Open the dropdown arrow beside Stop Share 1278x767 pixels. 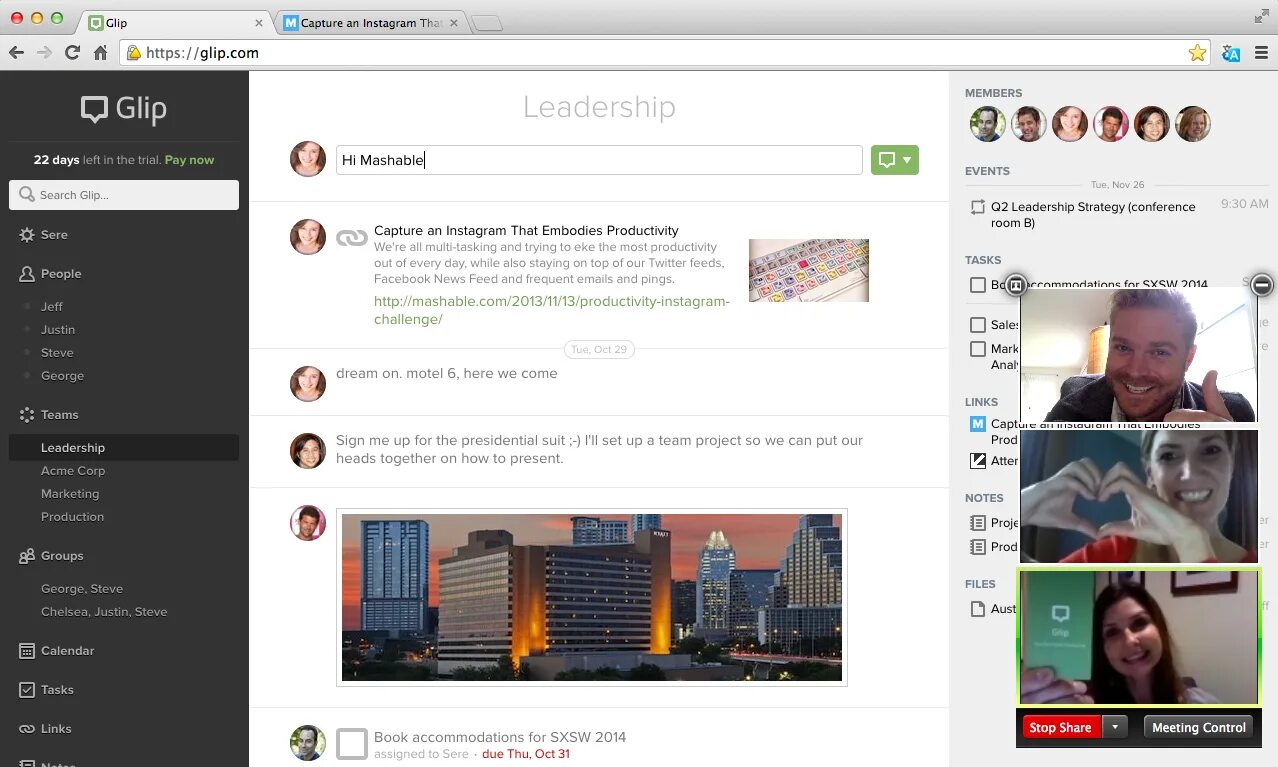coord(1115,727)
